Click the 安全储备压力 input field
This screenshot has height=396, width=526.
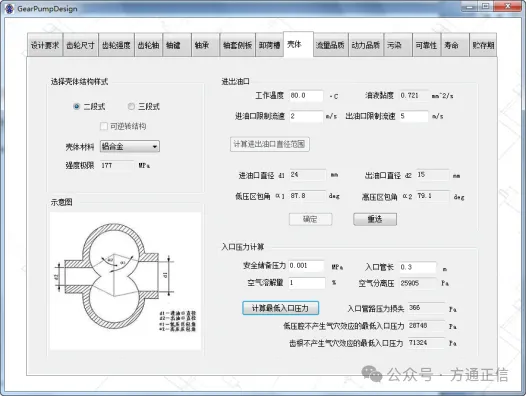click(x=306, y=266)
